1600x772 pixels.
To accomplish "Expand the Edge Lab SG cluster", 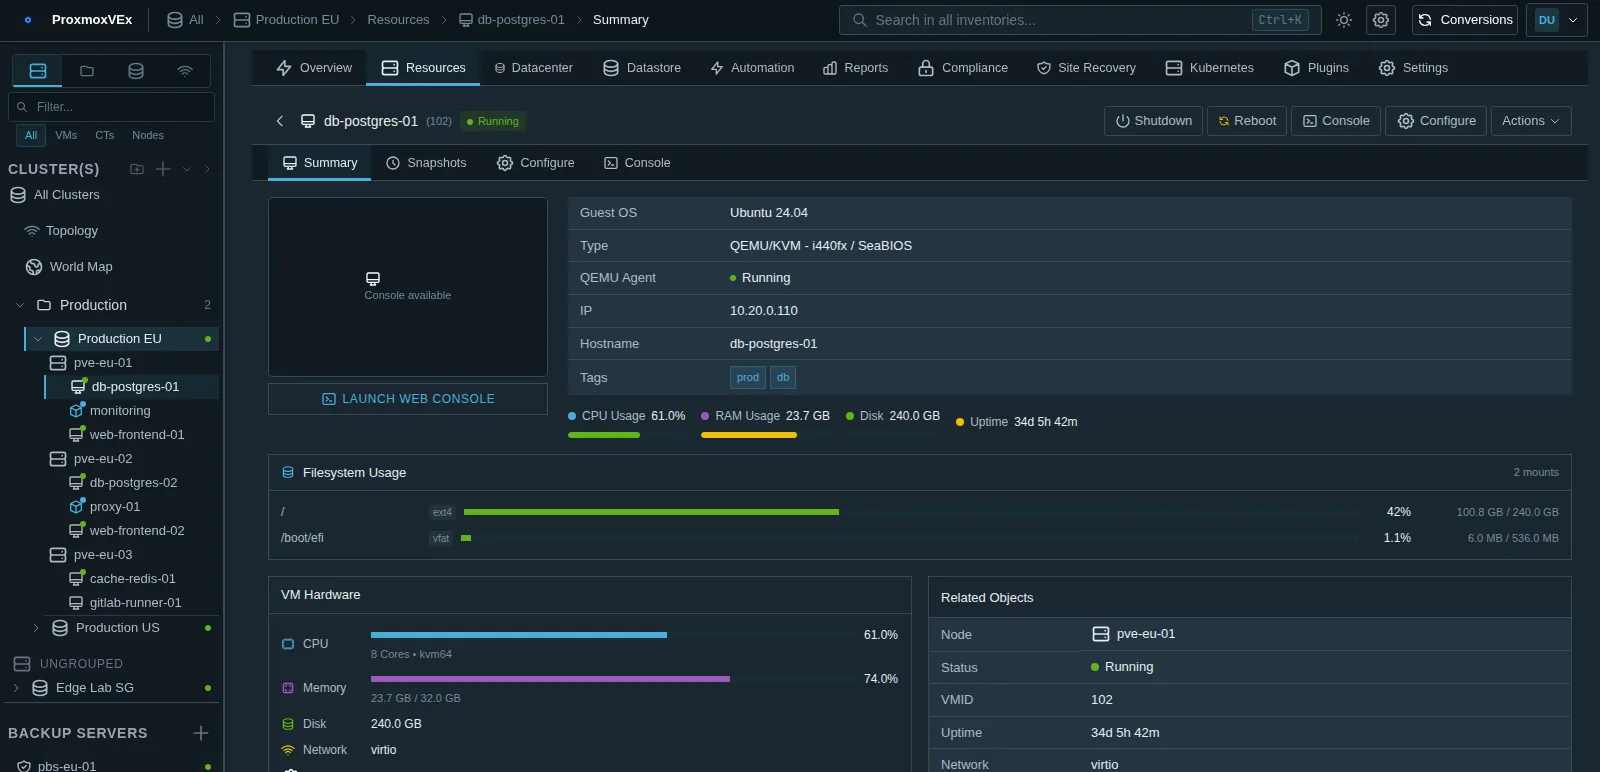I will (16, 688).
